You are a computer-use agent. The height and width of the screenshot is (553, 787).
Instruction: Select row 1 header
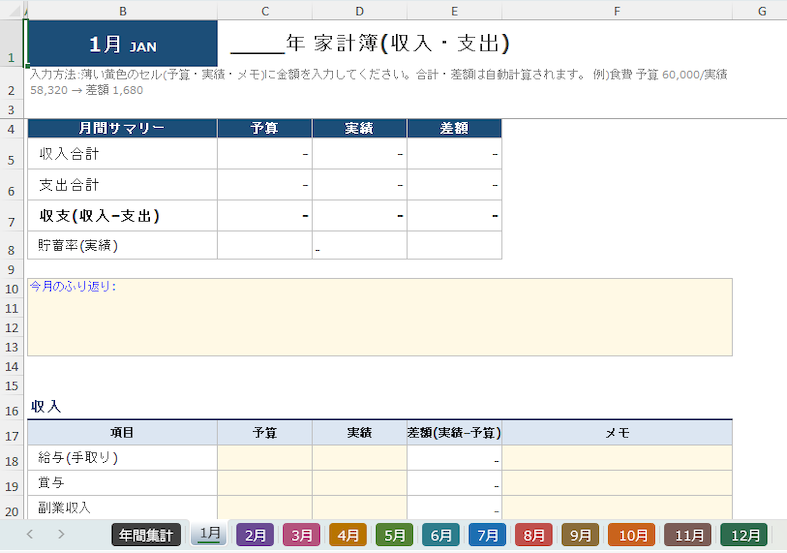coord(11,43)
